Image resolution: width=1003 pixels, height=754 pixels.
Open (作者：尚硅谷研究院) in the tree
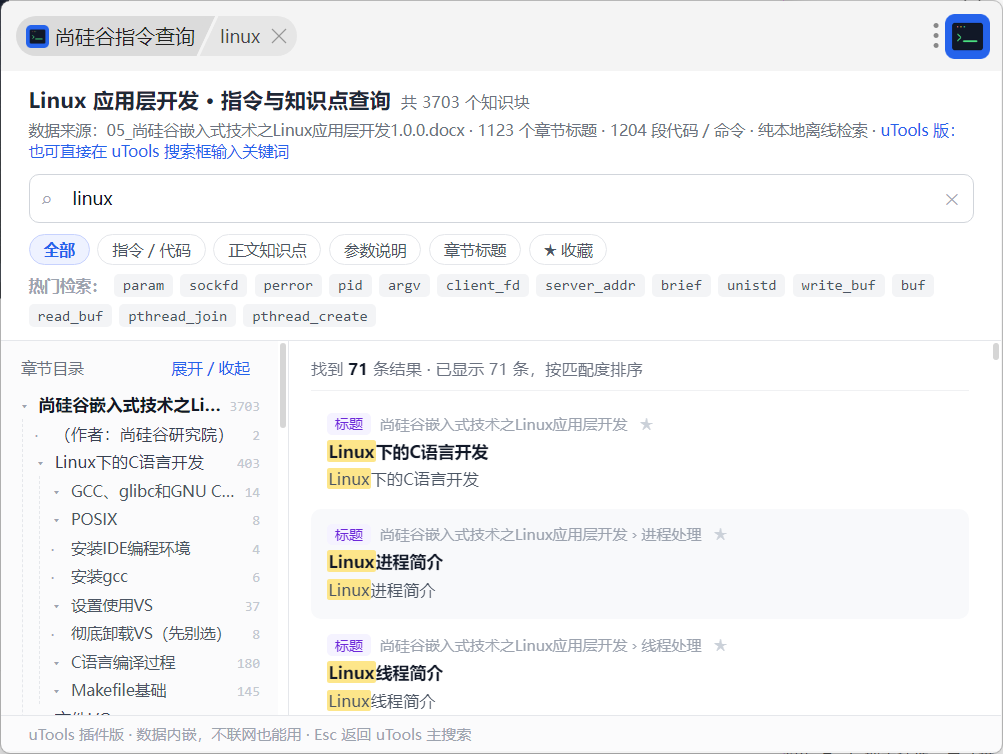[145, 435]
